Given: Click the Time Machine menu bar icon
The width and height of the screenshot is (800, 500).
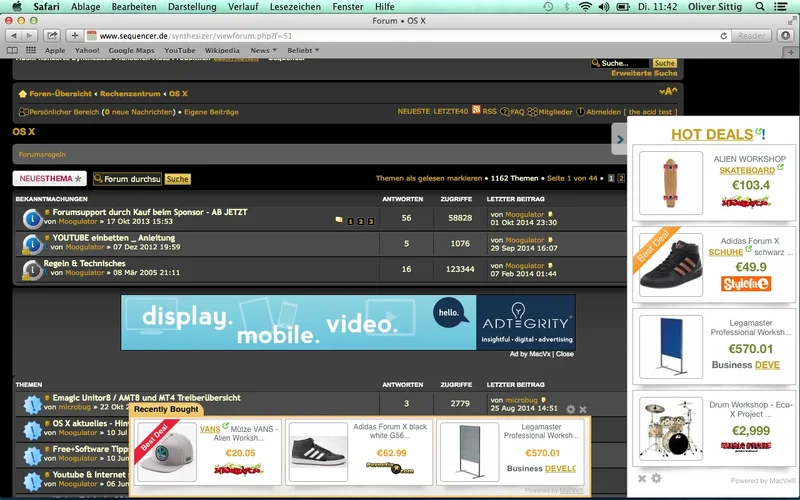Looking at the screenshot, I should pos(548,7).
